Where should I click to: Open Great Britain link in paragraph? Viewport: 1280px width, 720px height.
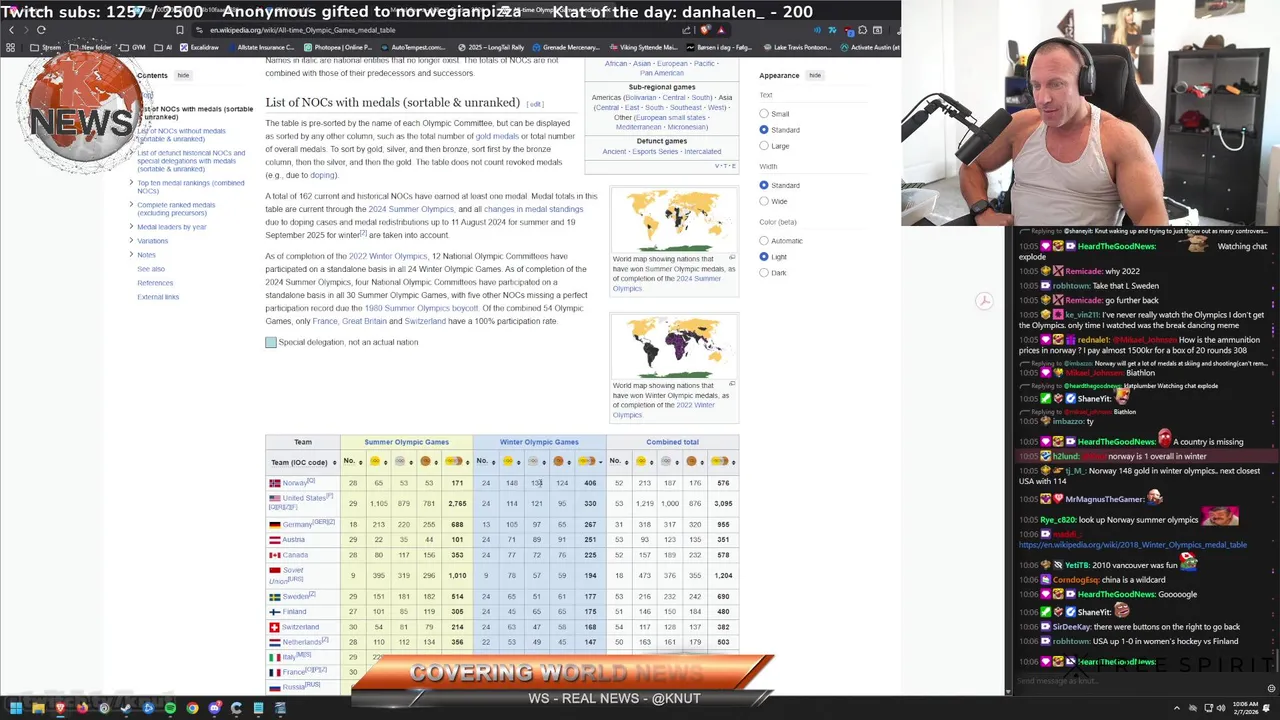(x=364, y=321)
